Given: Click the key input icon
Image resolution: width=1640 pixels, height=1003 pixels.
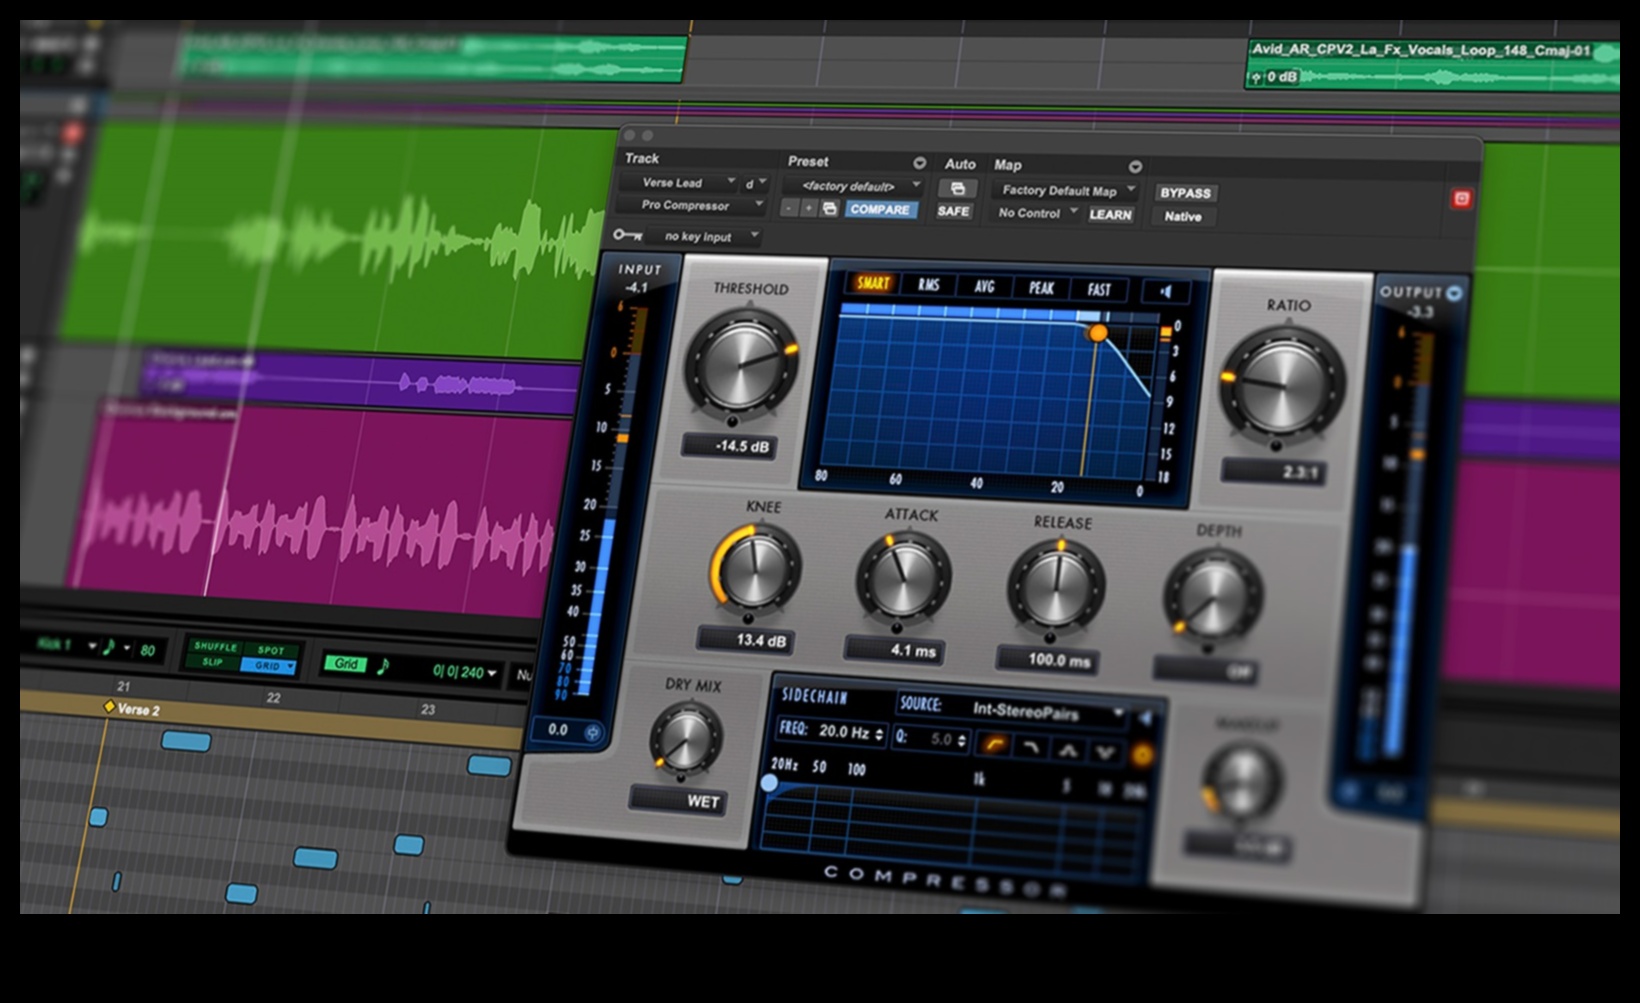Looking at the screenshot, I should tap(628, 235).
